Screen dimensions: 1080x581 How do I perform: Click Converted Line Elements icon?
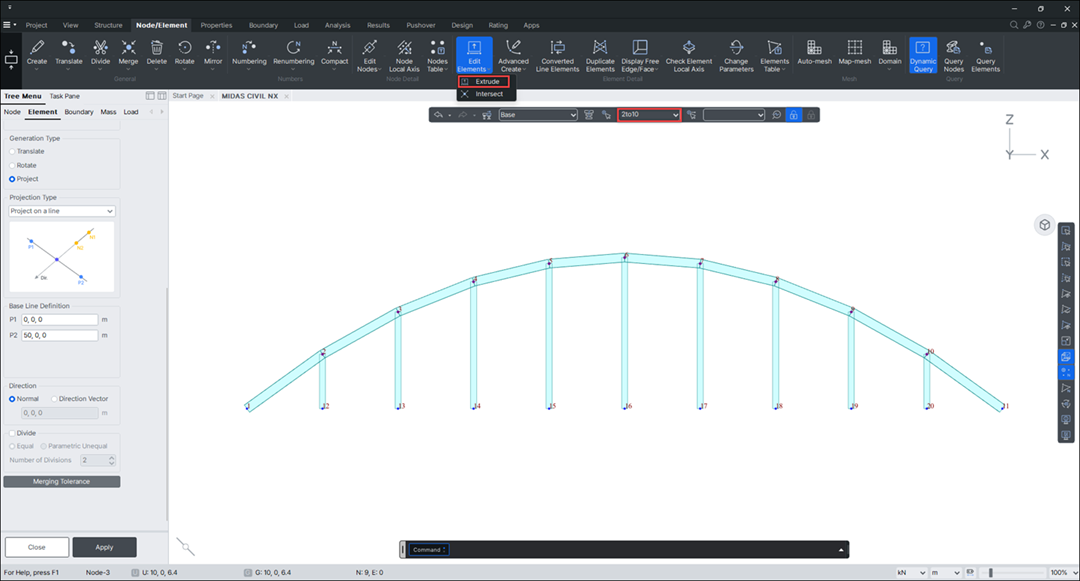[x=557, y=56]
